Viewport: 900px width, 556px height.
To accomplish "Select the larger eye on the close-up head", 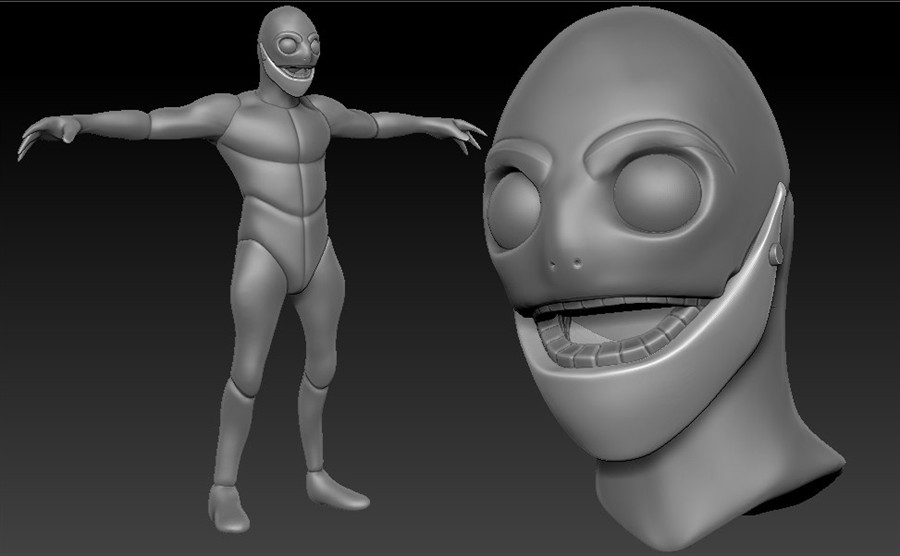I will pos(657,193).
